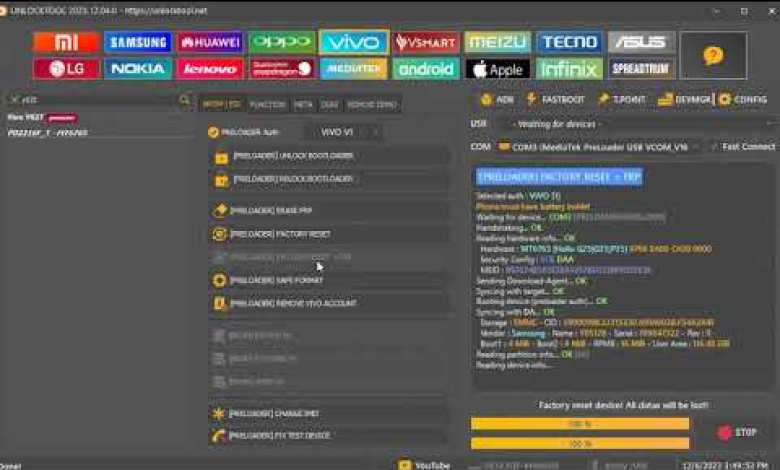Open the Apple brand section
The height and width of the screenshot is (470, 780).
[497, 69]
